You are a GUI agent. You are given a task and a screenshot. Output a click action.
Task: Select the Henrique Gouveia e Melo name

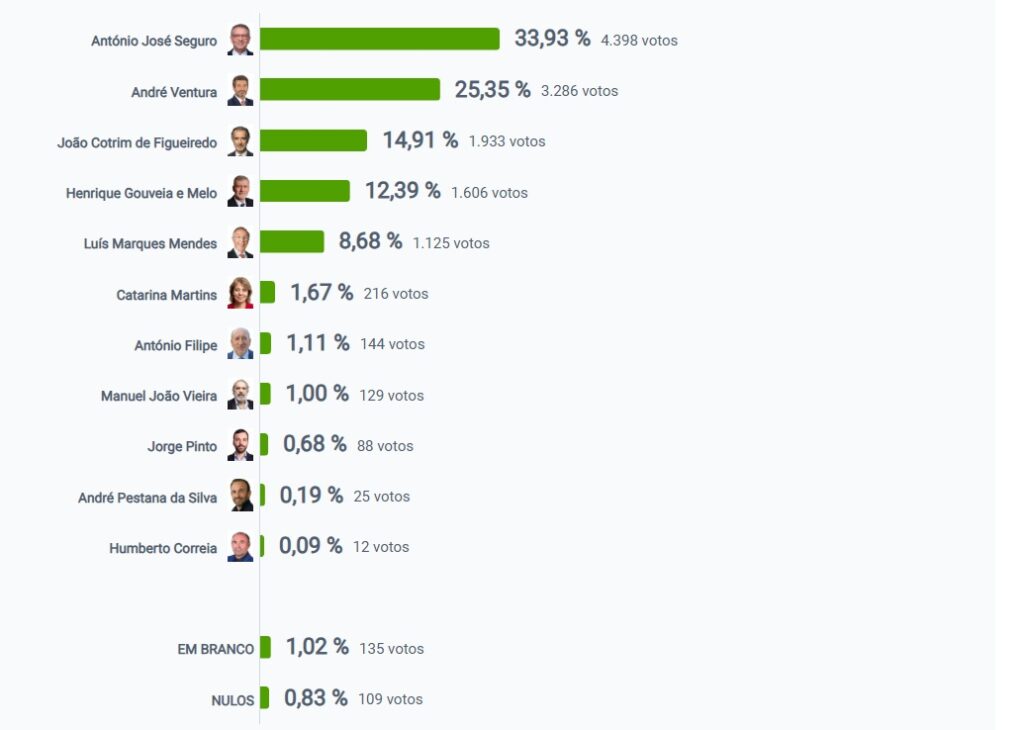pos(141,193)
